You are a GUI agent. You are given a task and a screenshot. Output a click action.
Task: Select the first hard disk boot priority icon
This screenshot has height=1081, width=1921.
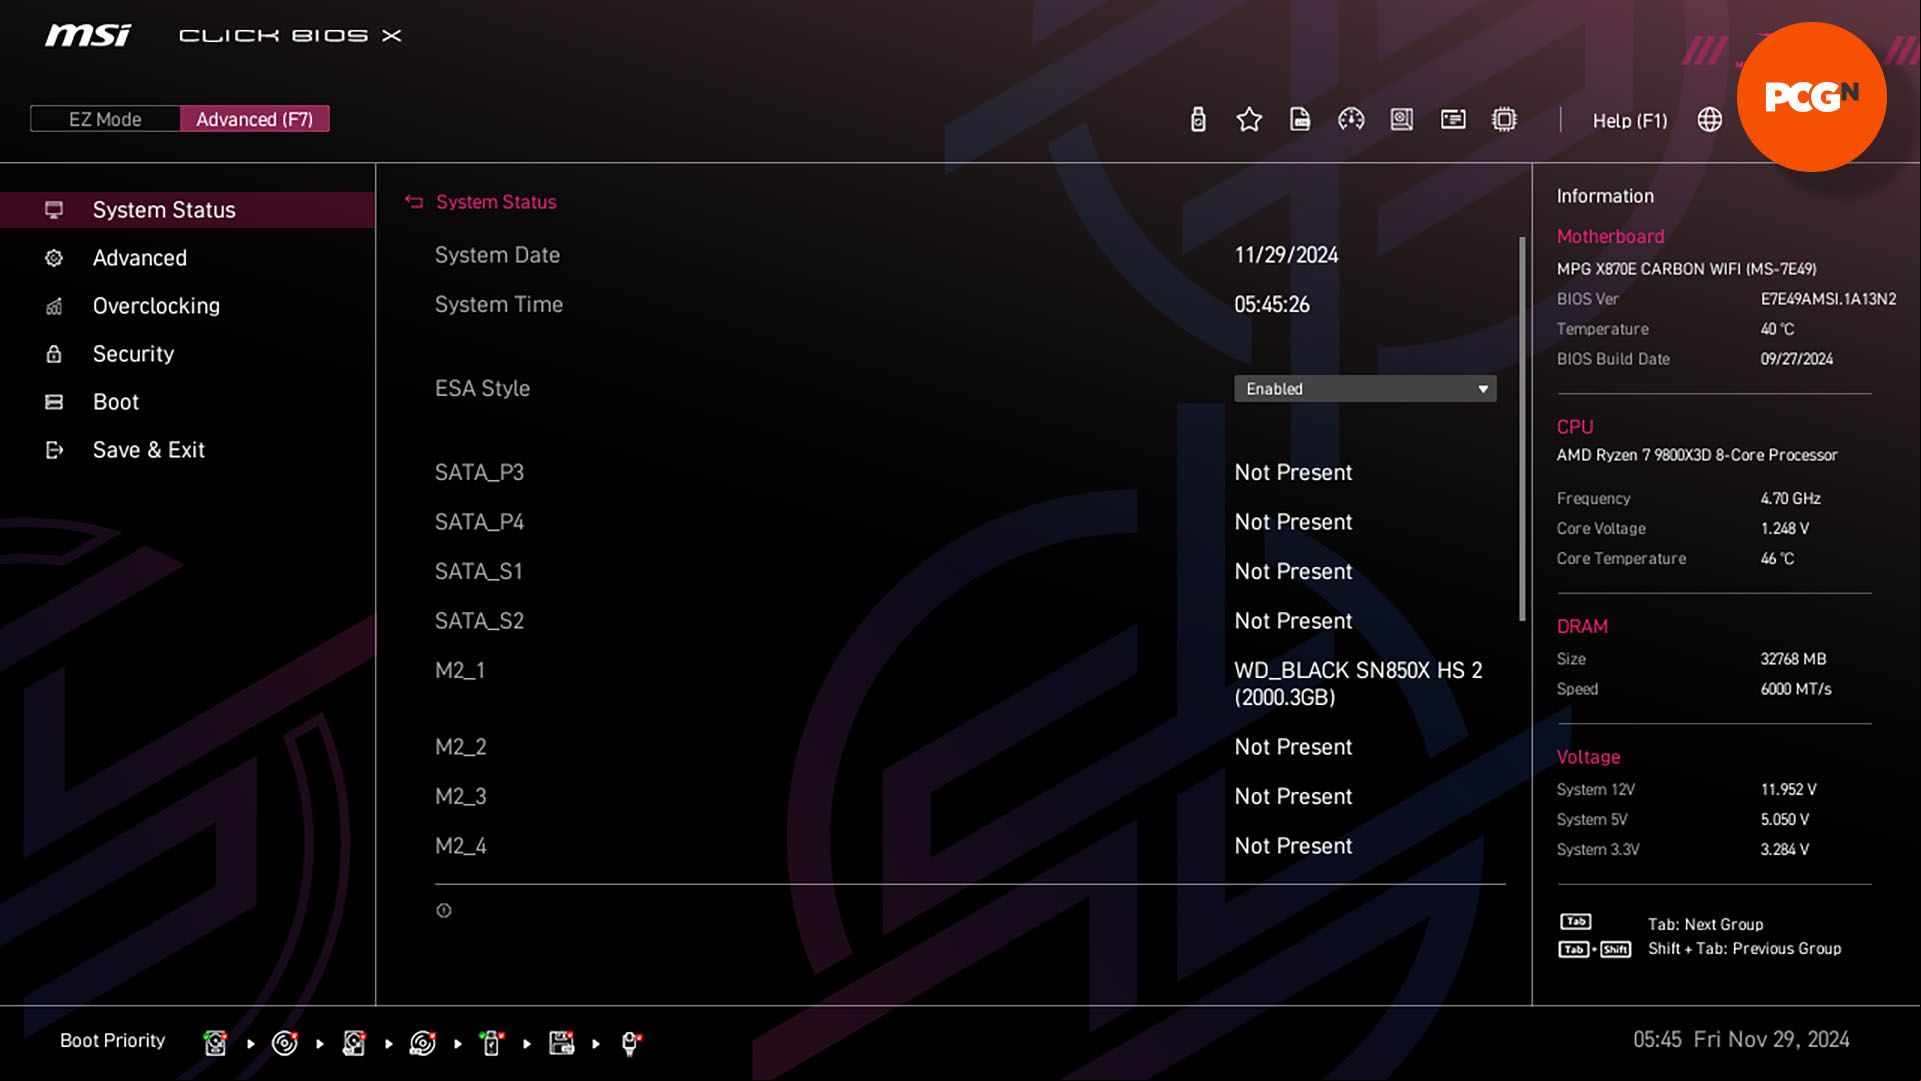(x=215, y=1043)
